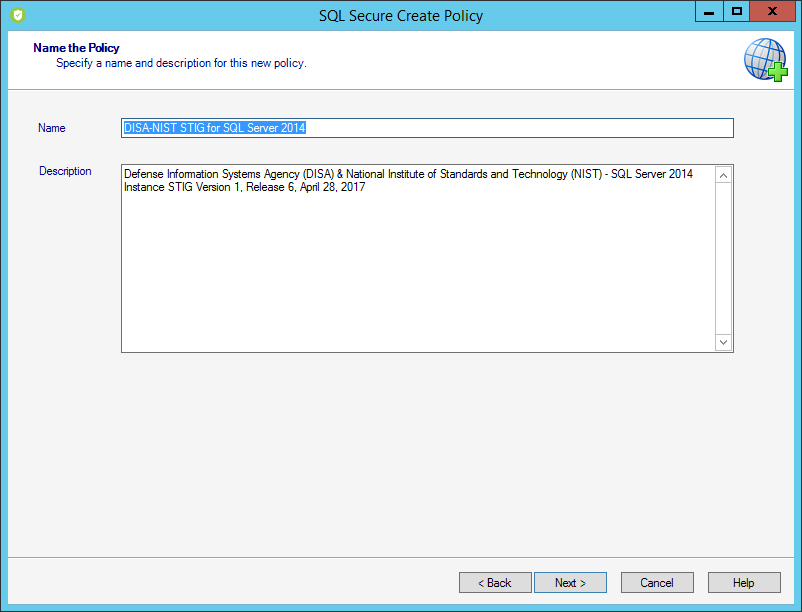Click the text "Instance STIG Version 1, Release 6"
This screenshot has width=802, height=612.
[209, 187]
